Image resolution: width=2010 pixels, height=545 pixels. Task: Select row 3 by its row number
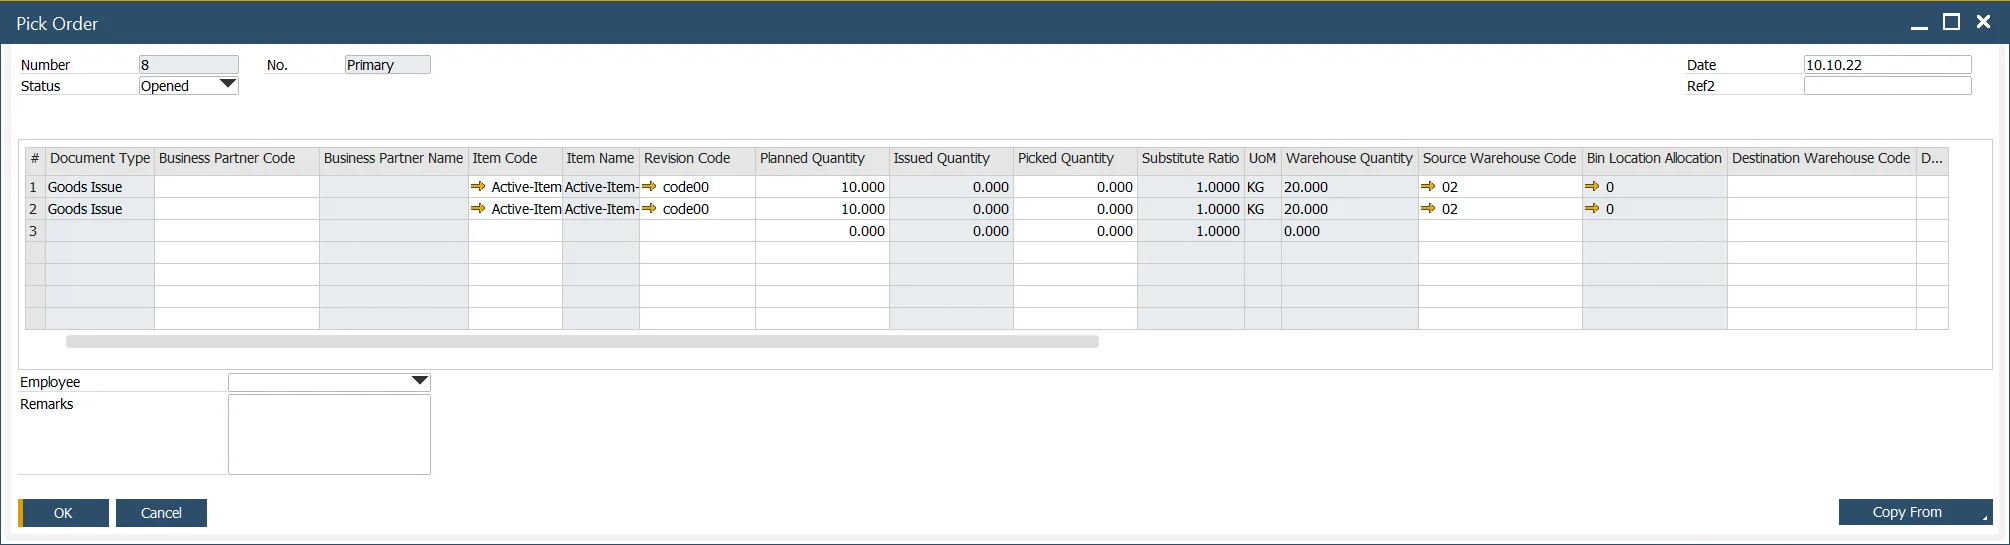click(34, 231)
